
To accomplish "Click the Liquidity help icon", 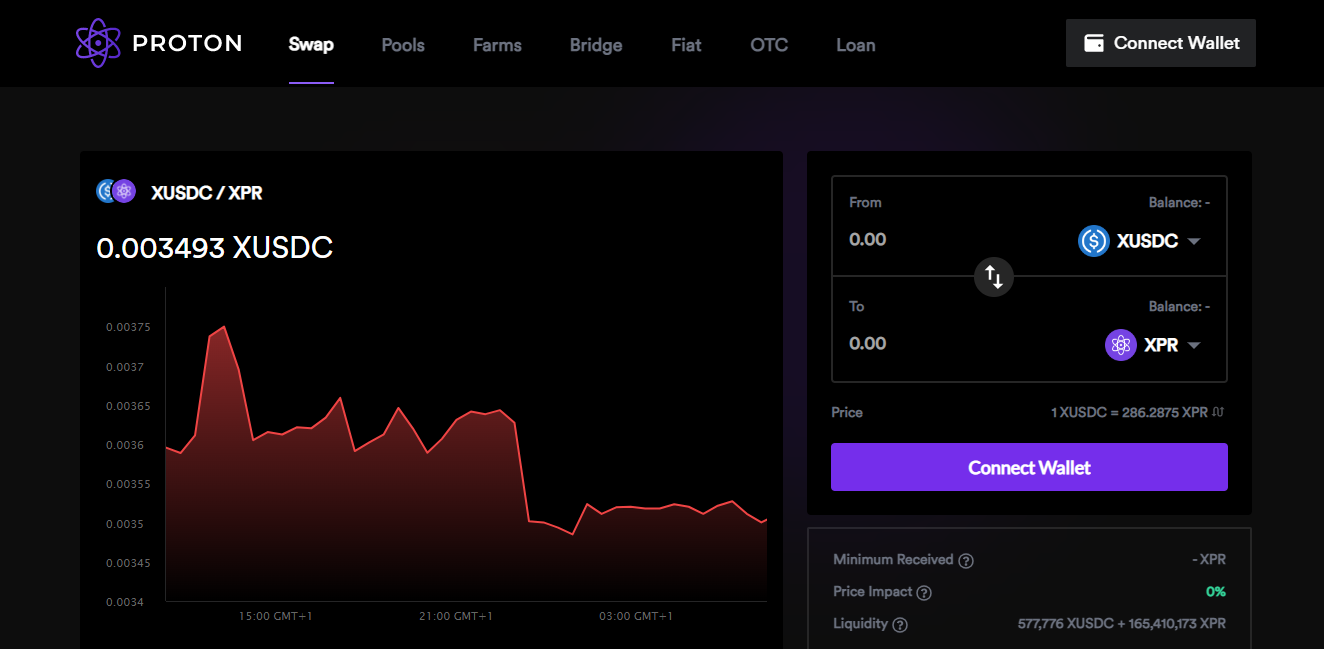I will (900, 625).
